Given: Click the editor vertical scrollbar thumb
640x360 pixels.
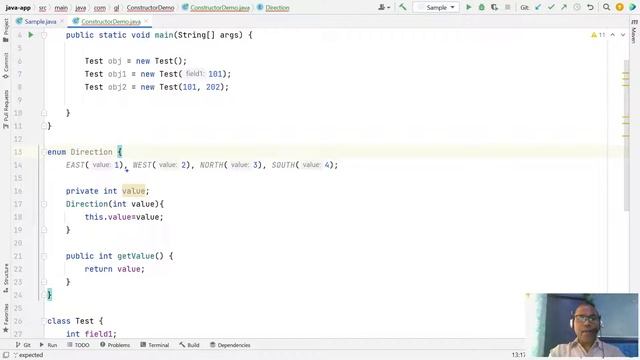Looking at the screenshot, I should click(x=626, y=135).
